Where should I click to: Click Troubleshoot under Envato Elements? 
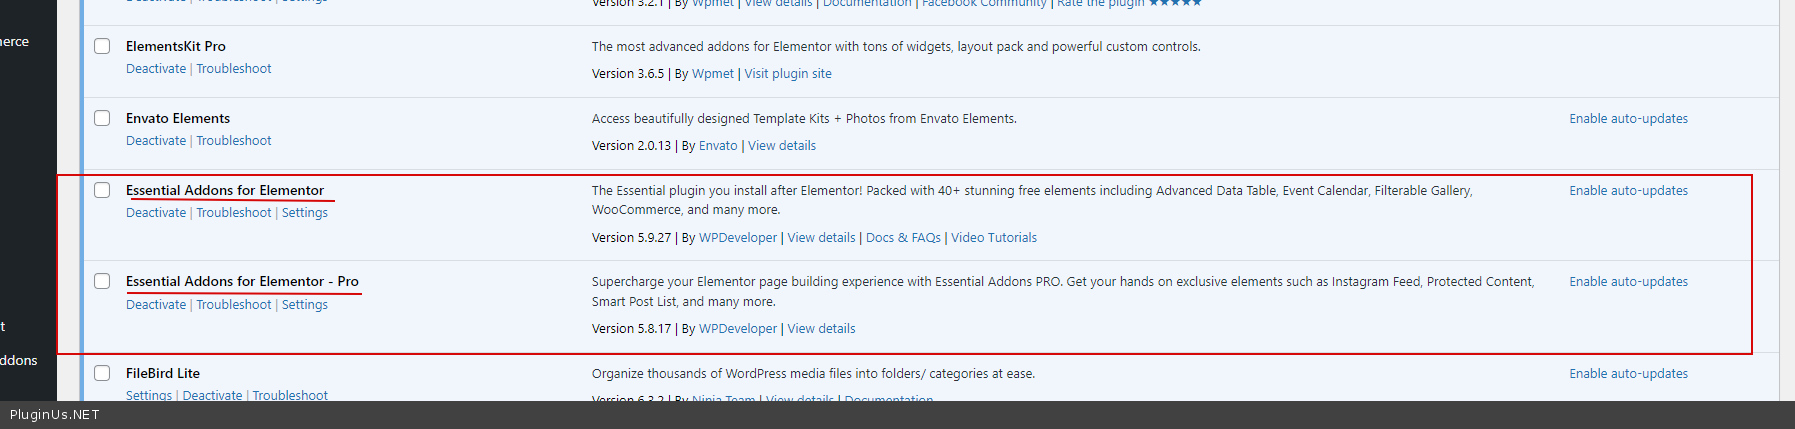click(234, 141)
